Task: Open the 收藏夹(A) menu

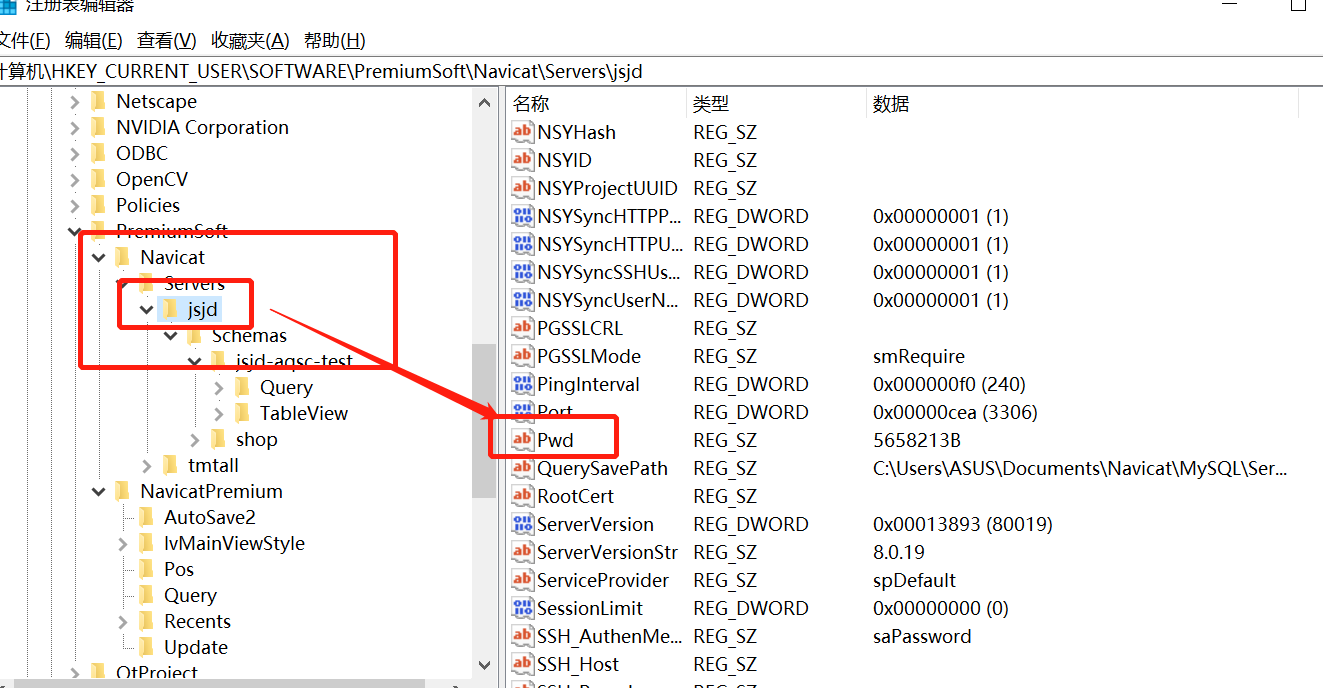Action: coord(250,41)
